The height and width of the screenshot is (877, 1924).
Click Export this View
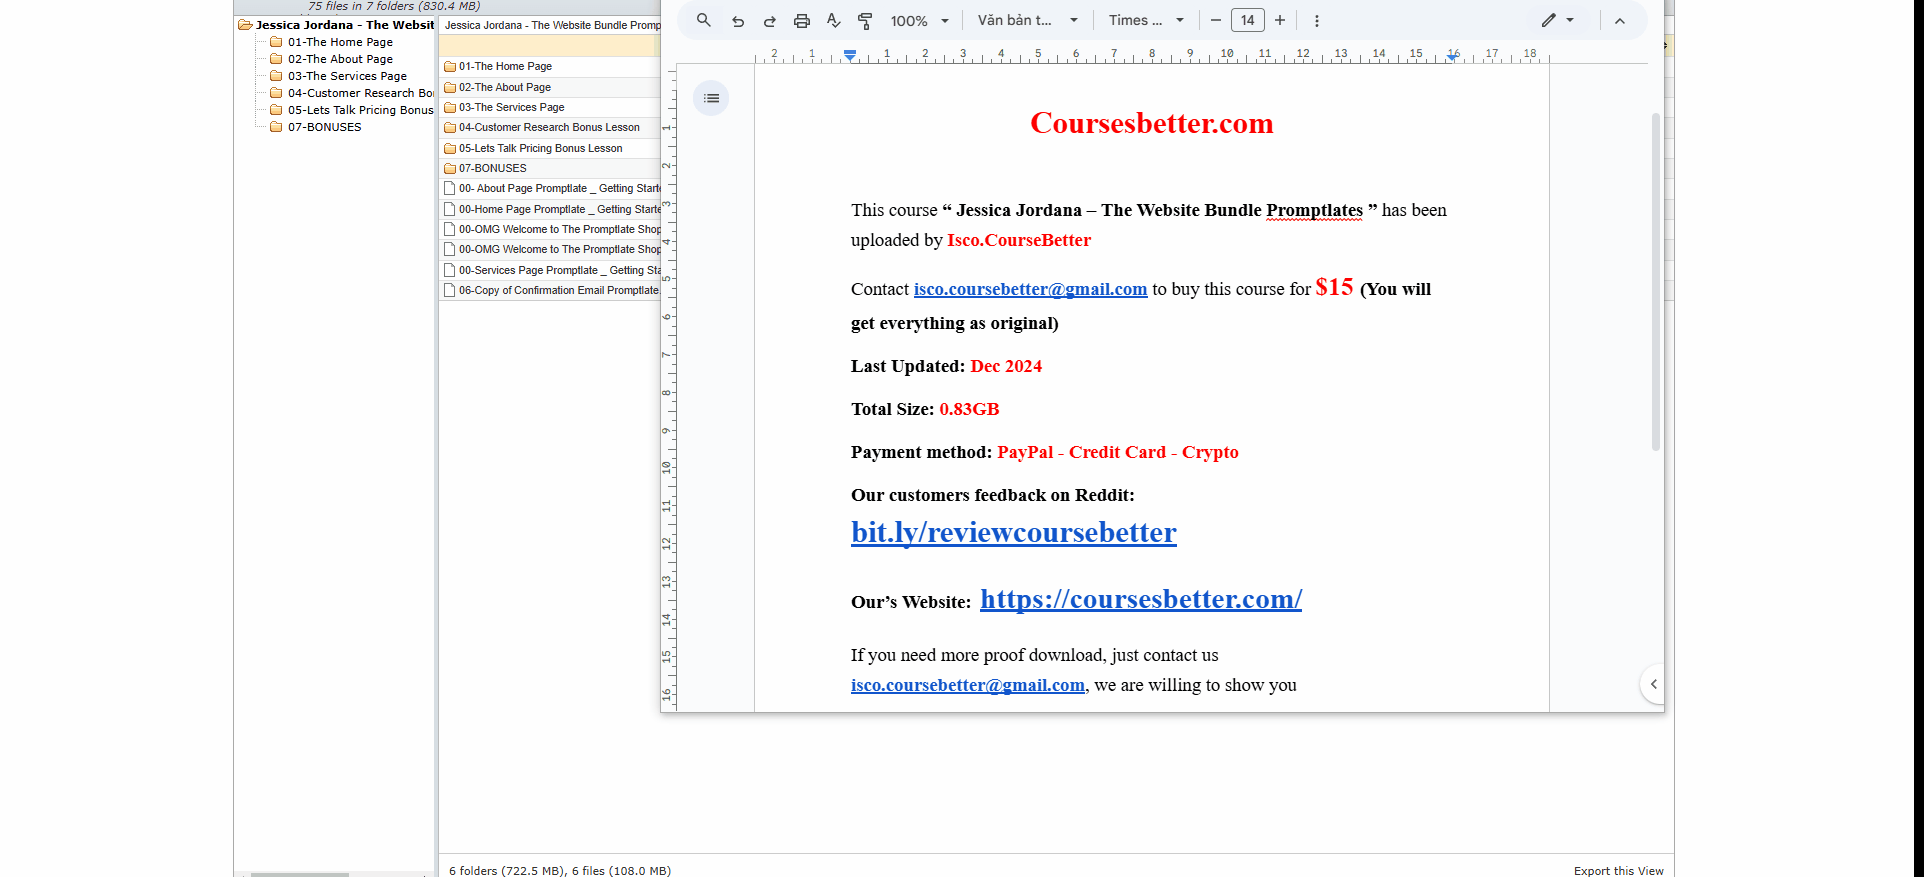1618,871
